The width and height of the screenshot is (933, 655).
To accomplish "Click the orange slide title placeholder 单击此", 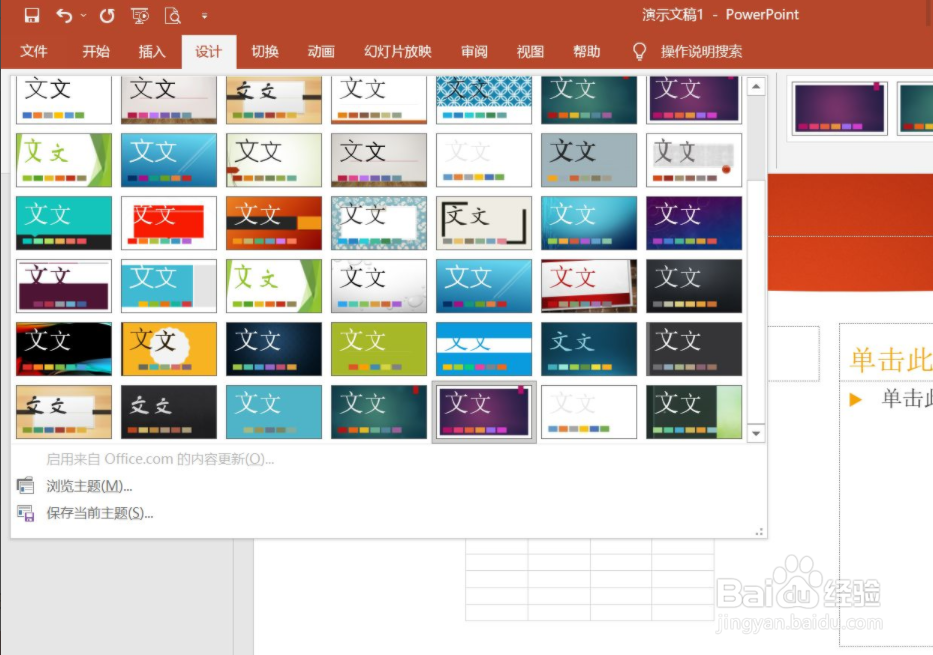I will [891, 361].
